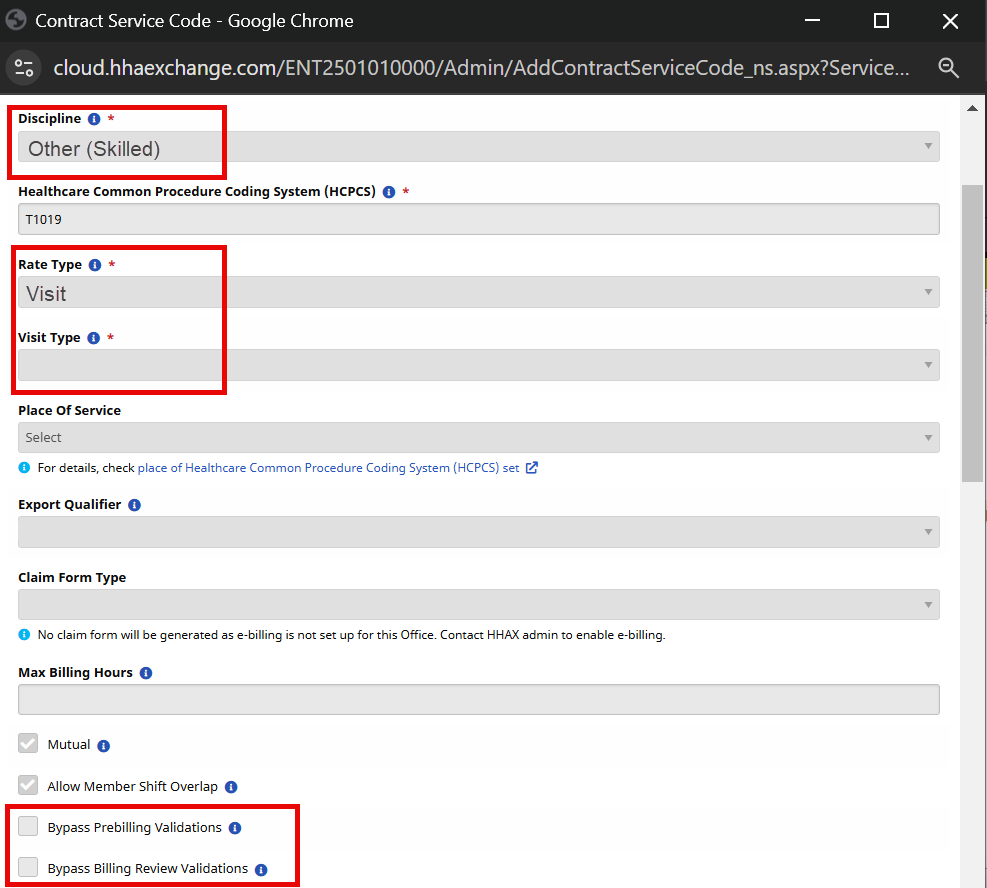
Task: Toggle the Mutual checkbox
Action: coord(29,745)
